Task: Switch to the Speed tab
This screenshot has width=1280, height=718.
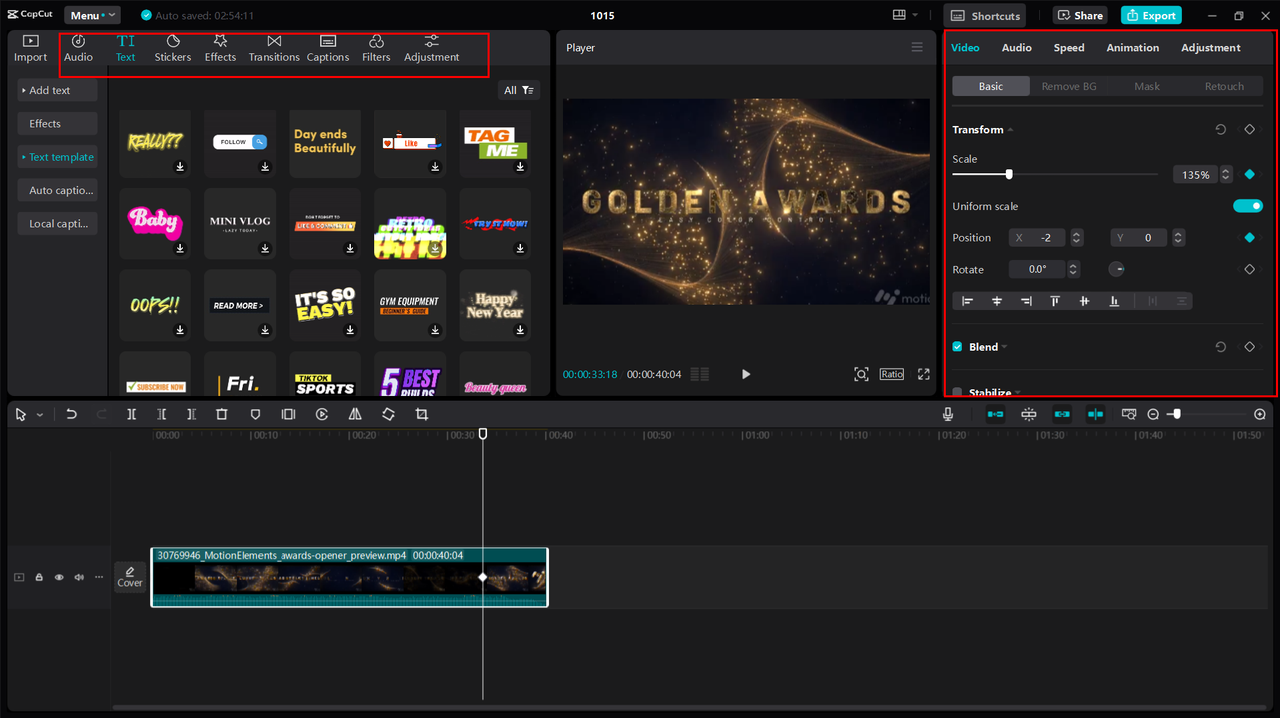Action: tap(1069, 48)
